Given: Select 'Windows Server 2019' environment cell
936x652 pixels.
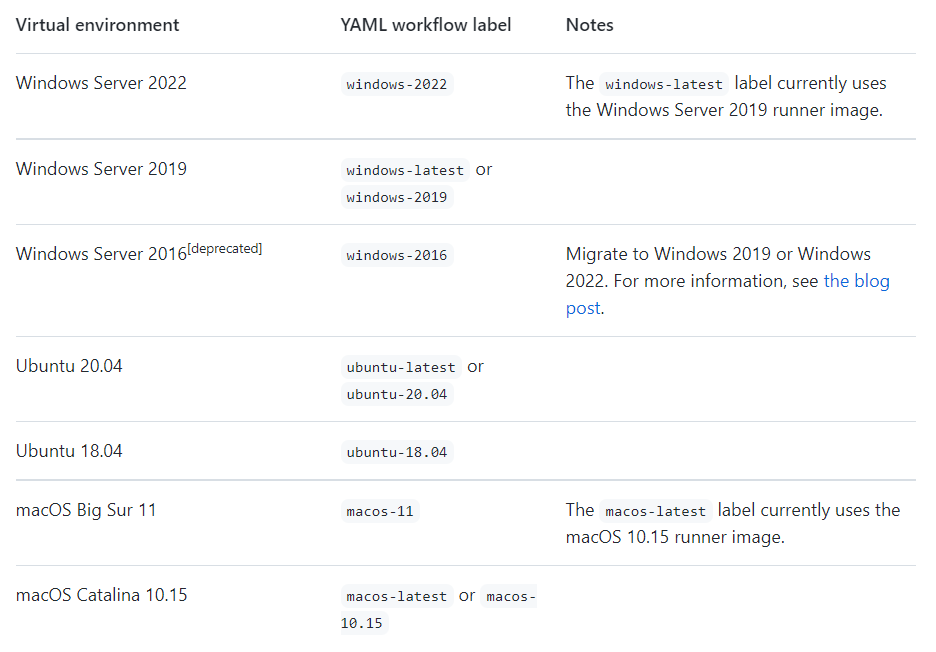Looking at the screenshot, I should pyautogui.click(x=101, y=169).
